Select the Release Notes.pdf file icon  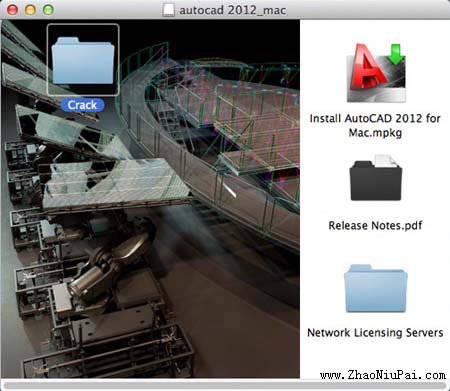tap(376, 177)
